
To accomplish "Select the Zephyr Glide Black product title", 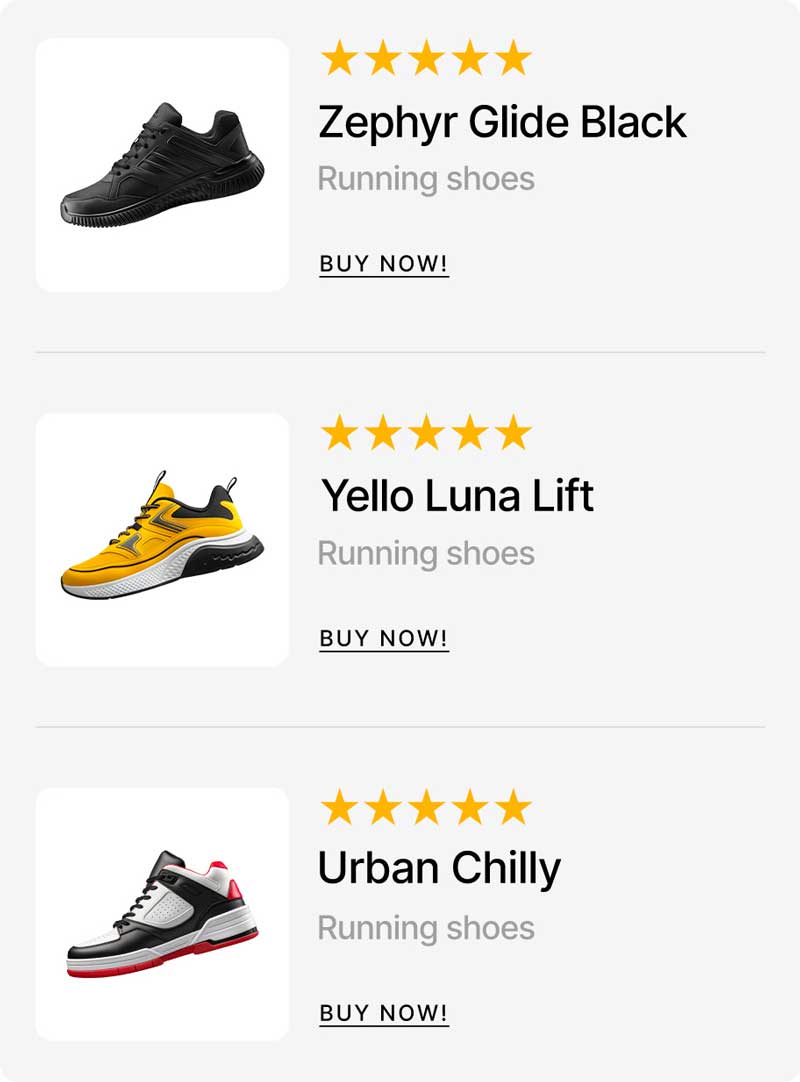I will 503,123.
